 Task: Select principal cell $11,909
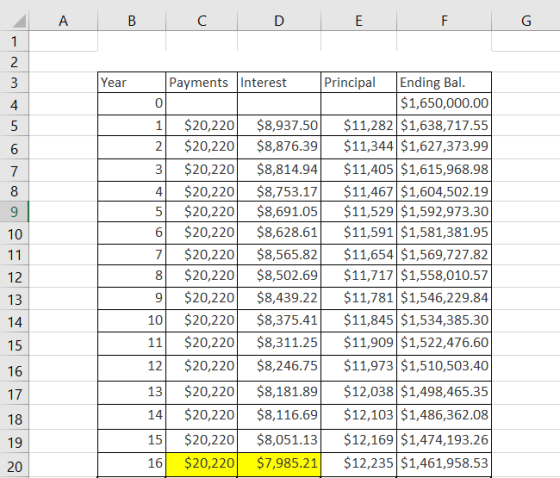point(359,343)
